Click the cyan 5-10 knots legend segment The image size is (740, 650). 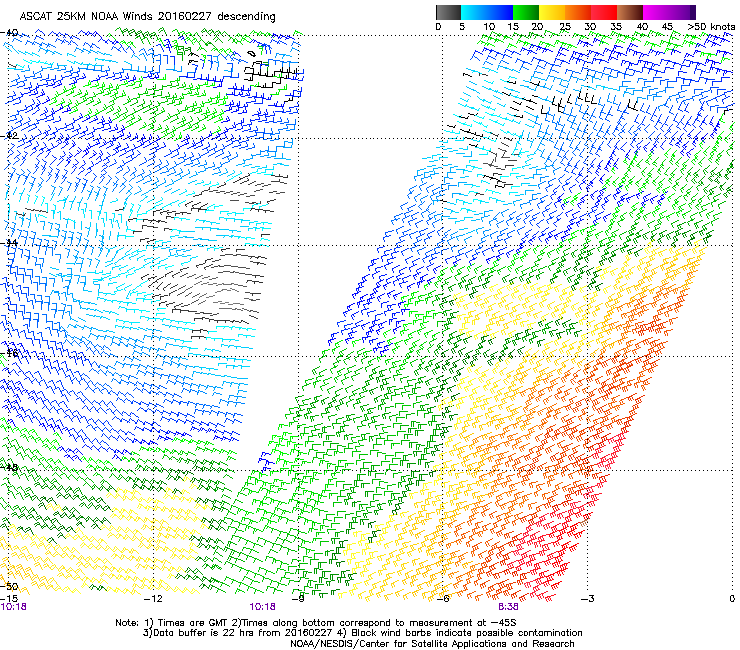tap(474, 12)
